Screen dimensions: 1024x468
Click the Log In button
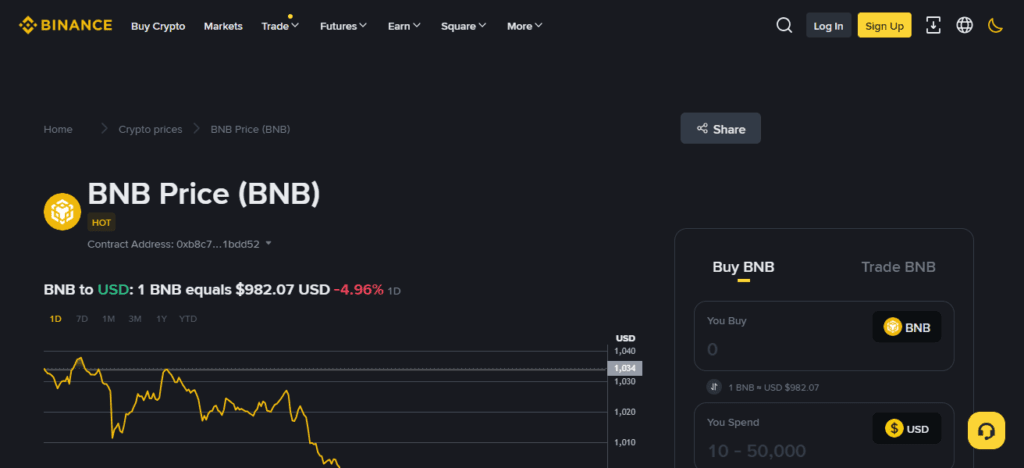[828, 26]
